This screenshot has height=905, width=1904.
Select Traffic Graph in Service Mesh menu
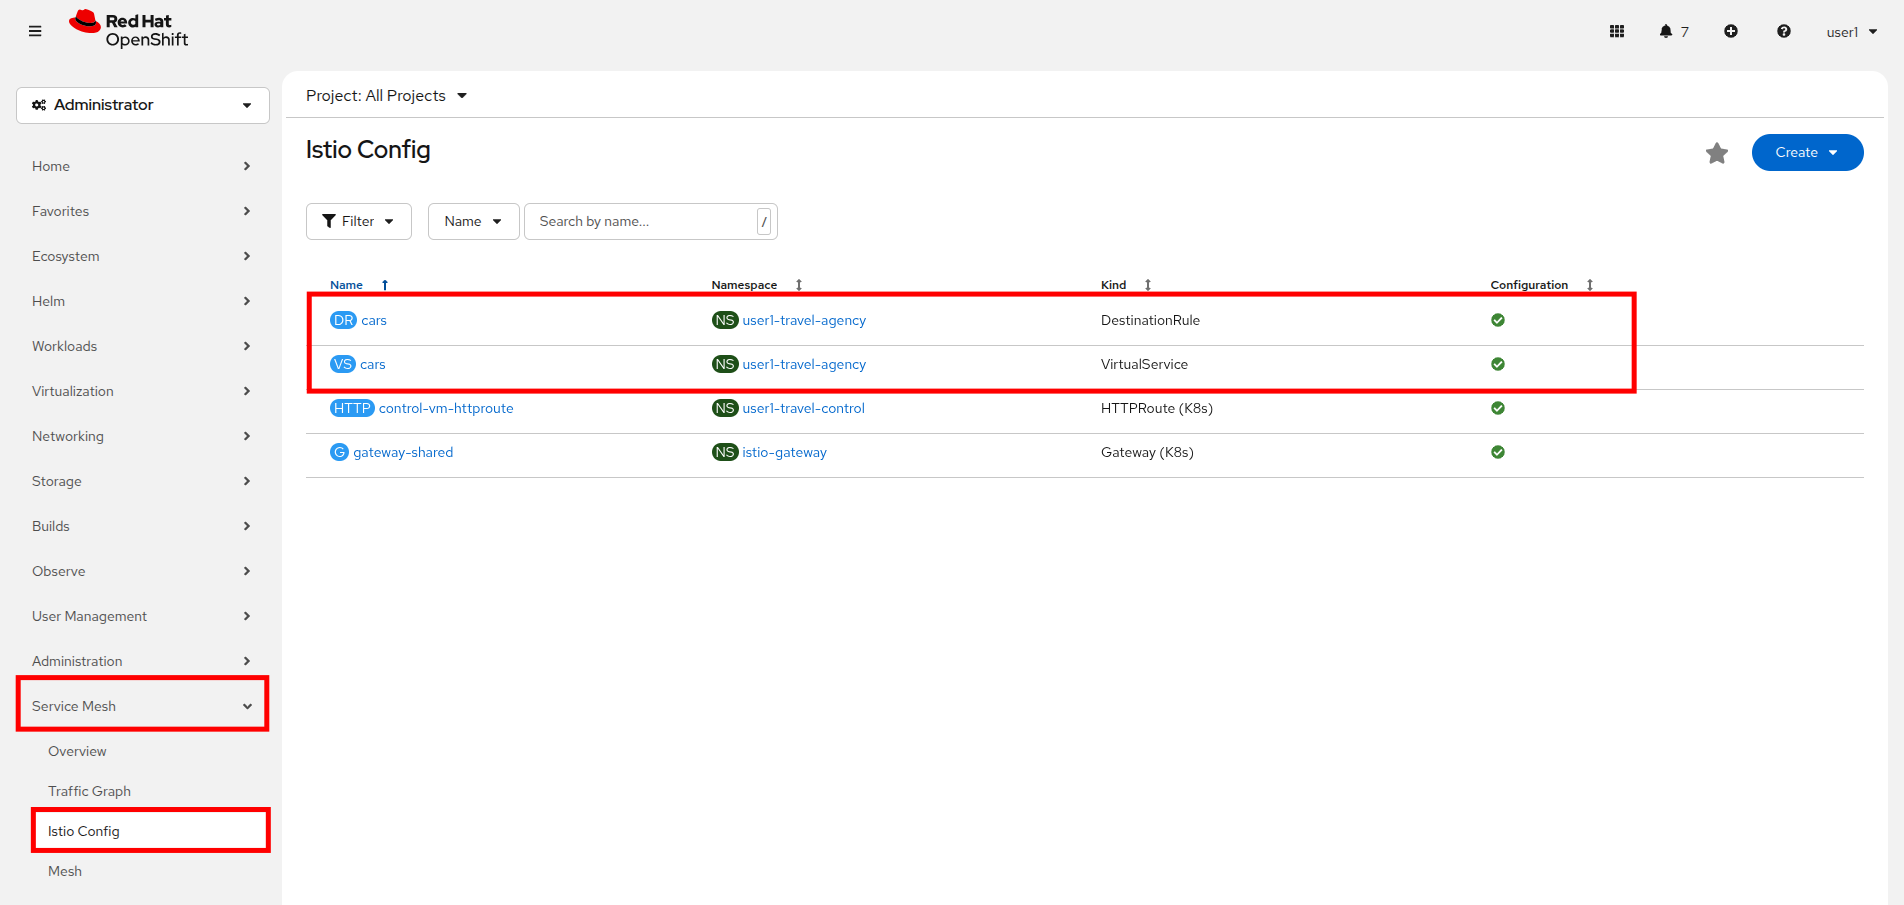tap(89, 791)
